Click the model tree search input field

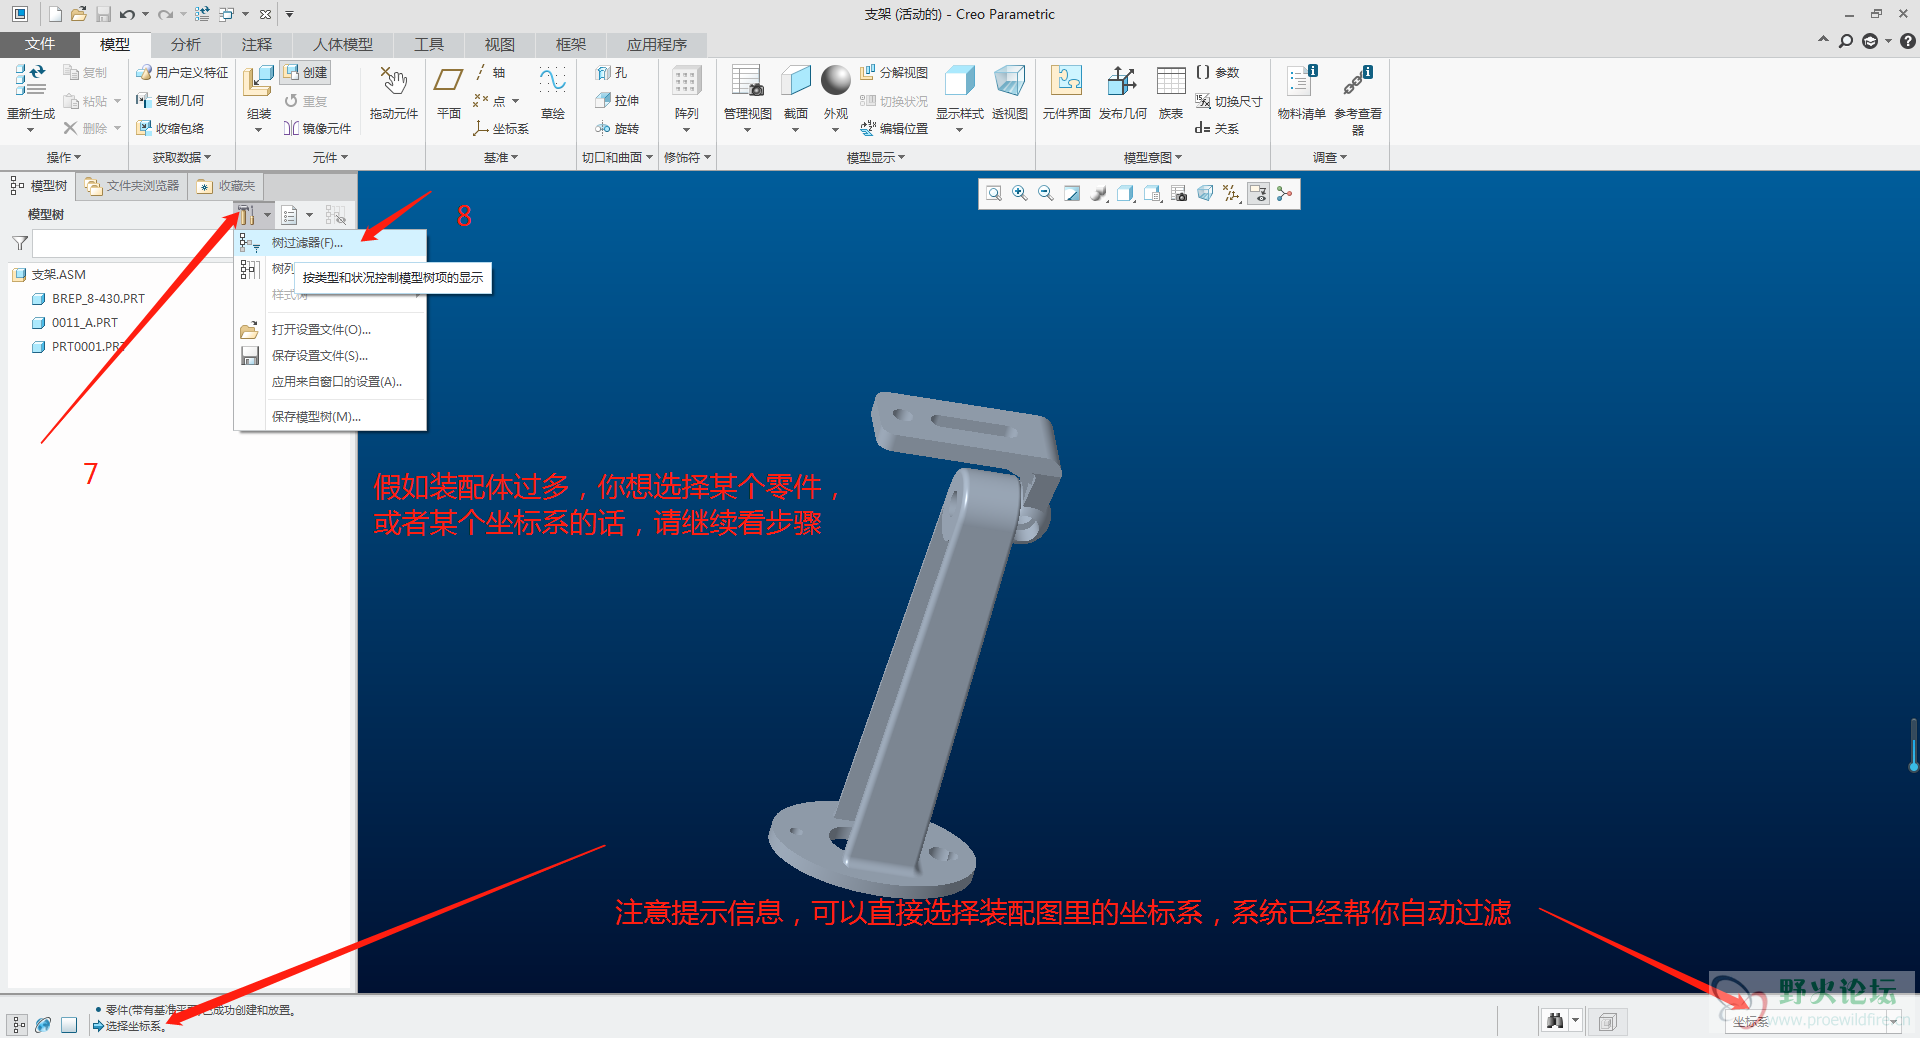click(132, 243)
